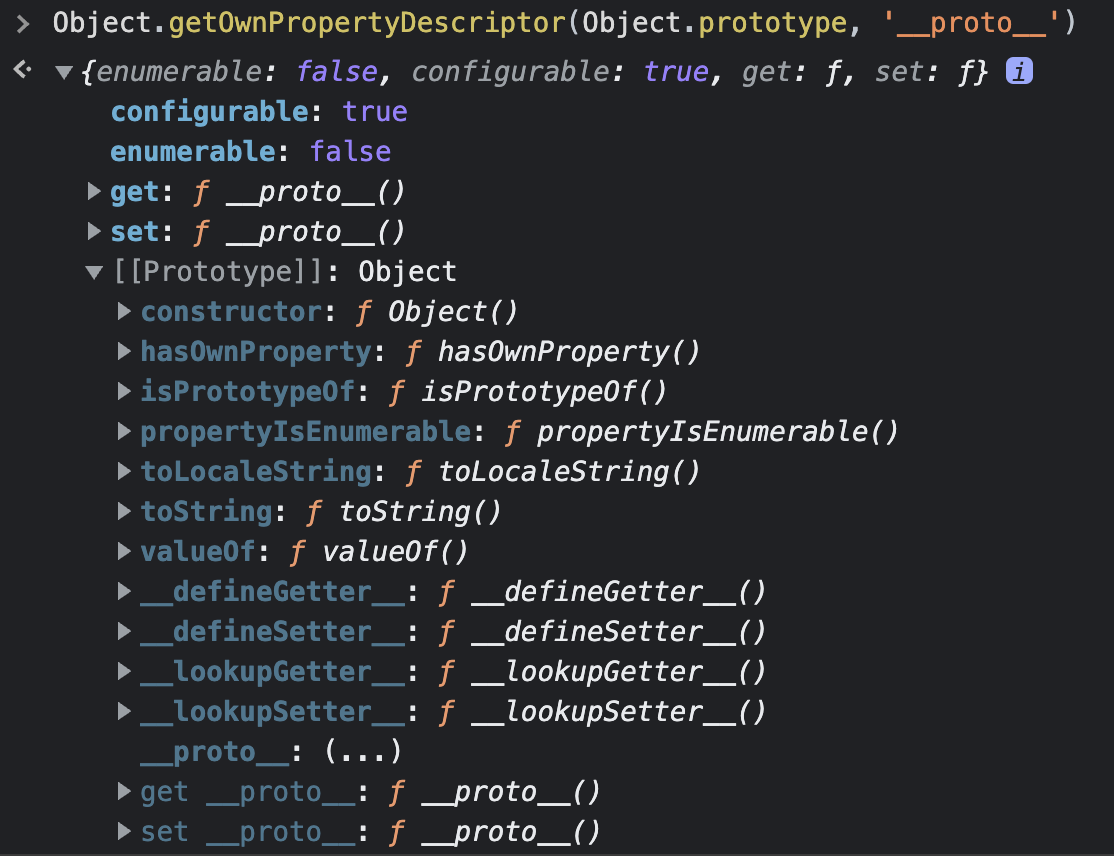Viewport: 1114px width, 856px height.
Task: Click the '__lookupGetter__' property name
Action: (x=274, y=671)
